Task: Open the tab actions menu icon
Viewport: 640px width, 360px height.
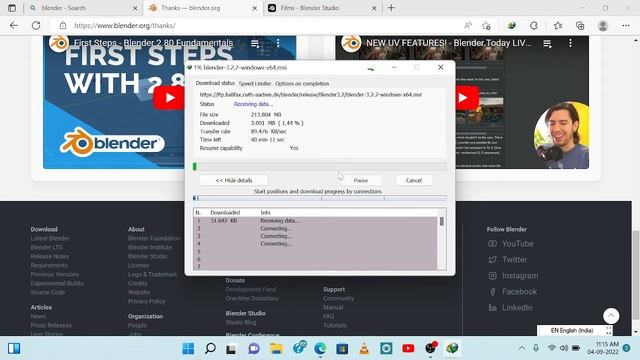Action: pyautogui.click(x=12, y=8)
